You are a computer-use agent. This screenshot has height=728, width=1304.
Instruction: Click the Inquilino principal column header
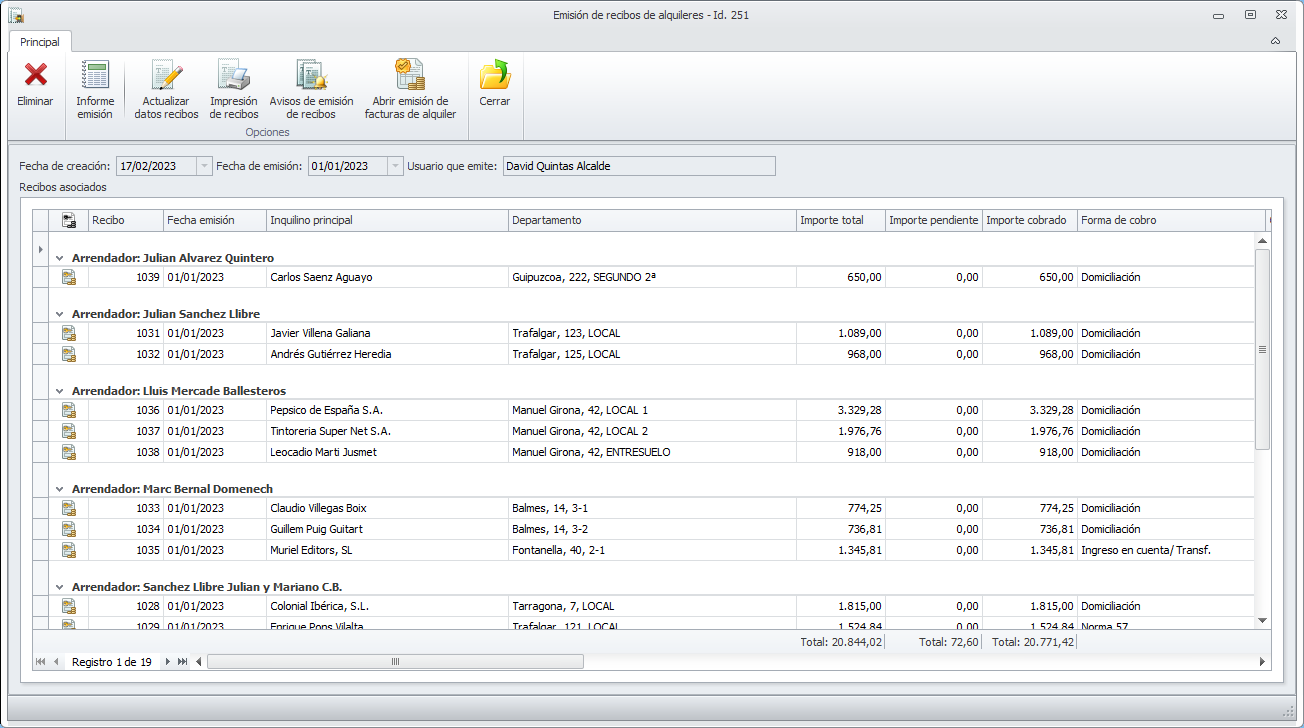(386, 220)
